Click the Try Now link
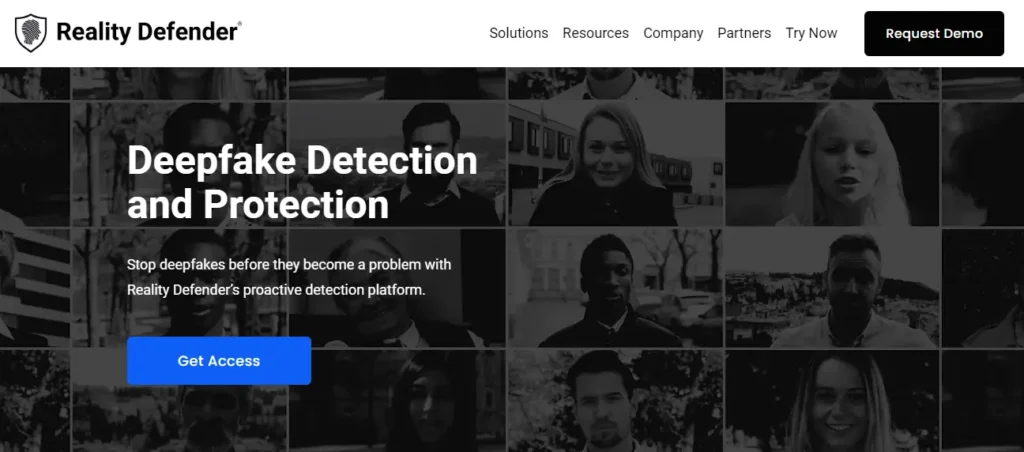Image resolution: width=1024 pixels, height=452 pixels. (811, 33)
